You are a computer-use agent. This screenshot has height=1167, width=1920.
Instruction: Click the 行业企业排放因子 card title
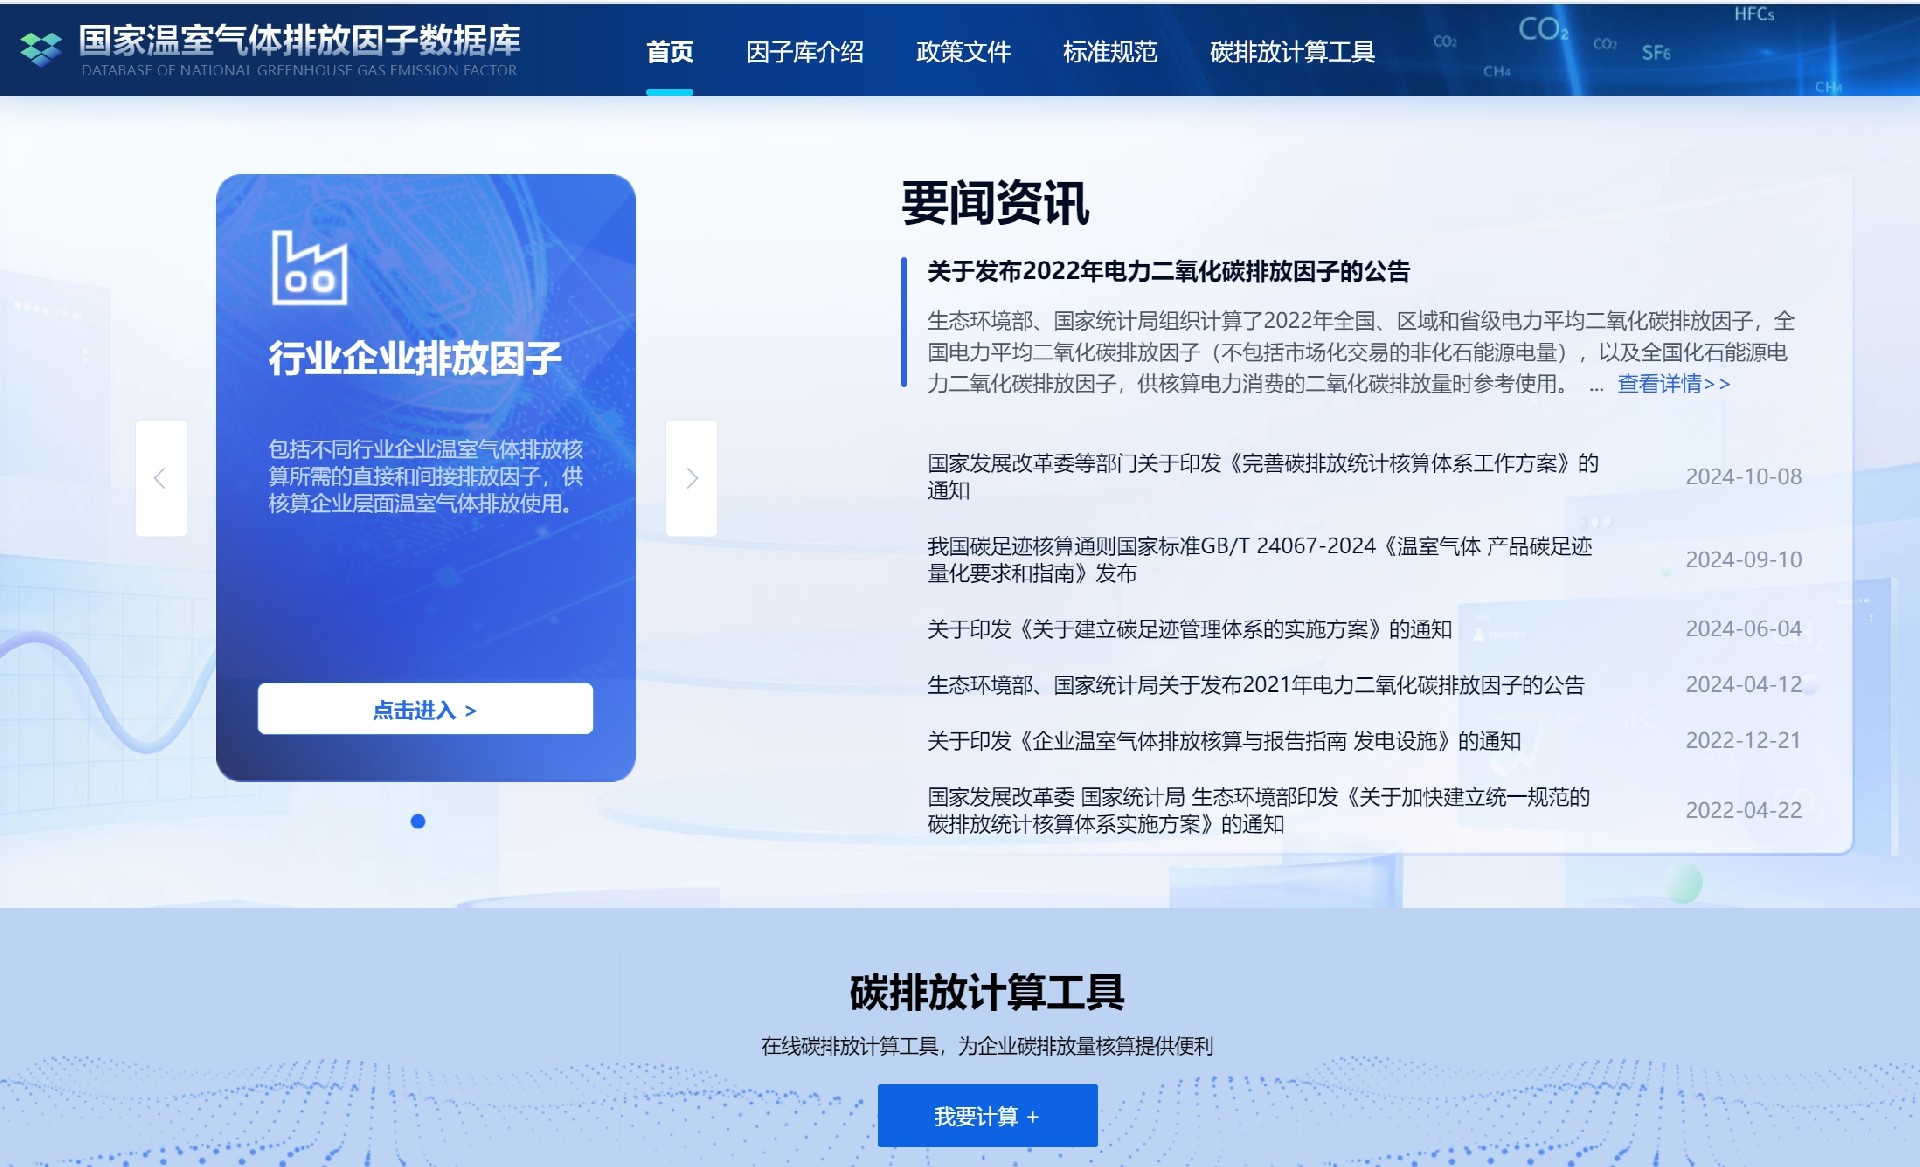click(x=415, y=358)
